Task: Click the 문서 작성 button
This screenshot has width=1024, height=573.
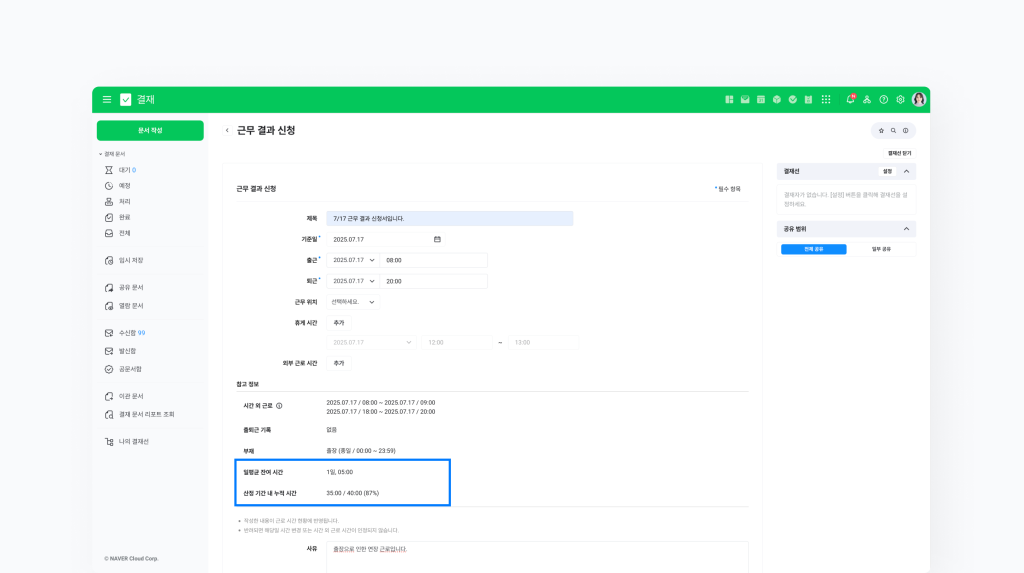Action: [x=150, y=131]
